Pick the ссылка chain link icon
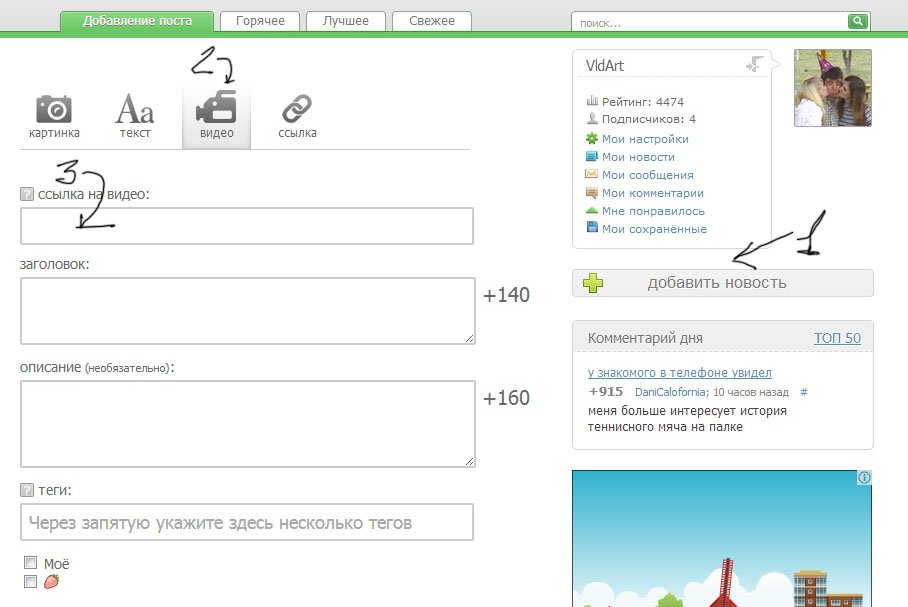Image resolution: width=908 pixels, height=607 pixels. [297, 108]
